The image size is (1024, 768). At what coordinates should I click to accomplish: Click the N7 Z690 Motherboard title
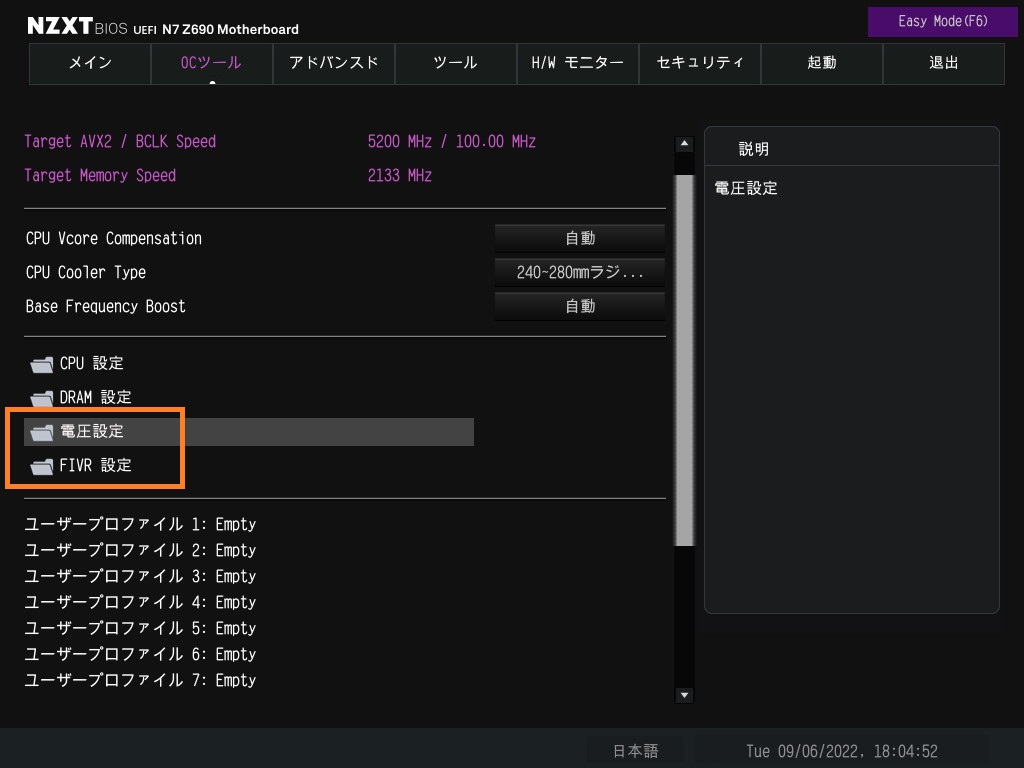coord(230,29)
